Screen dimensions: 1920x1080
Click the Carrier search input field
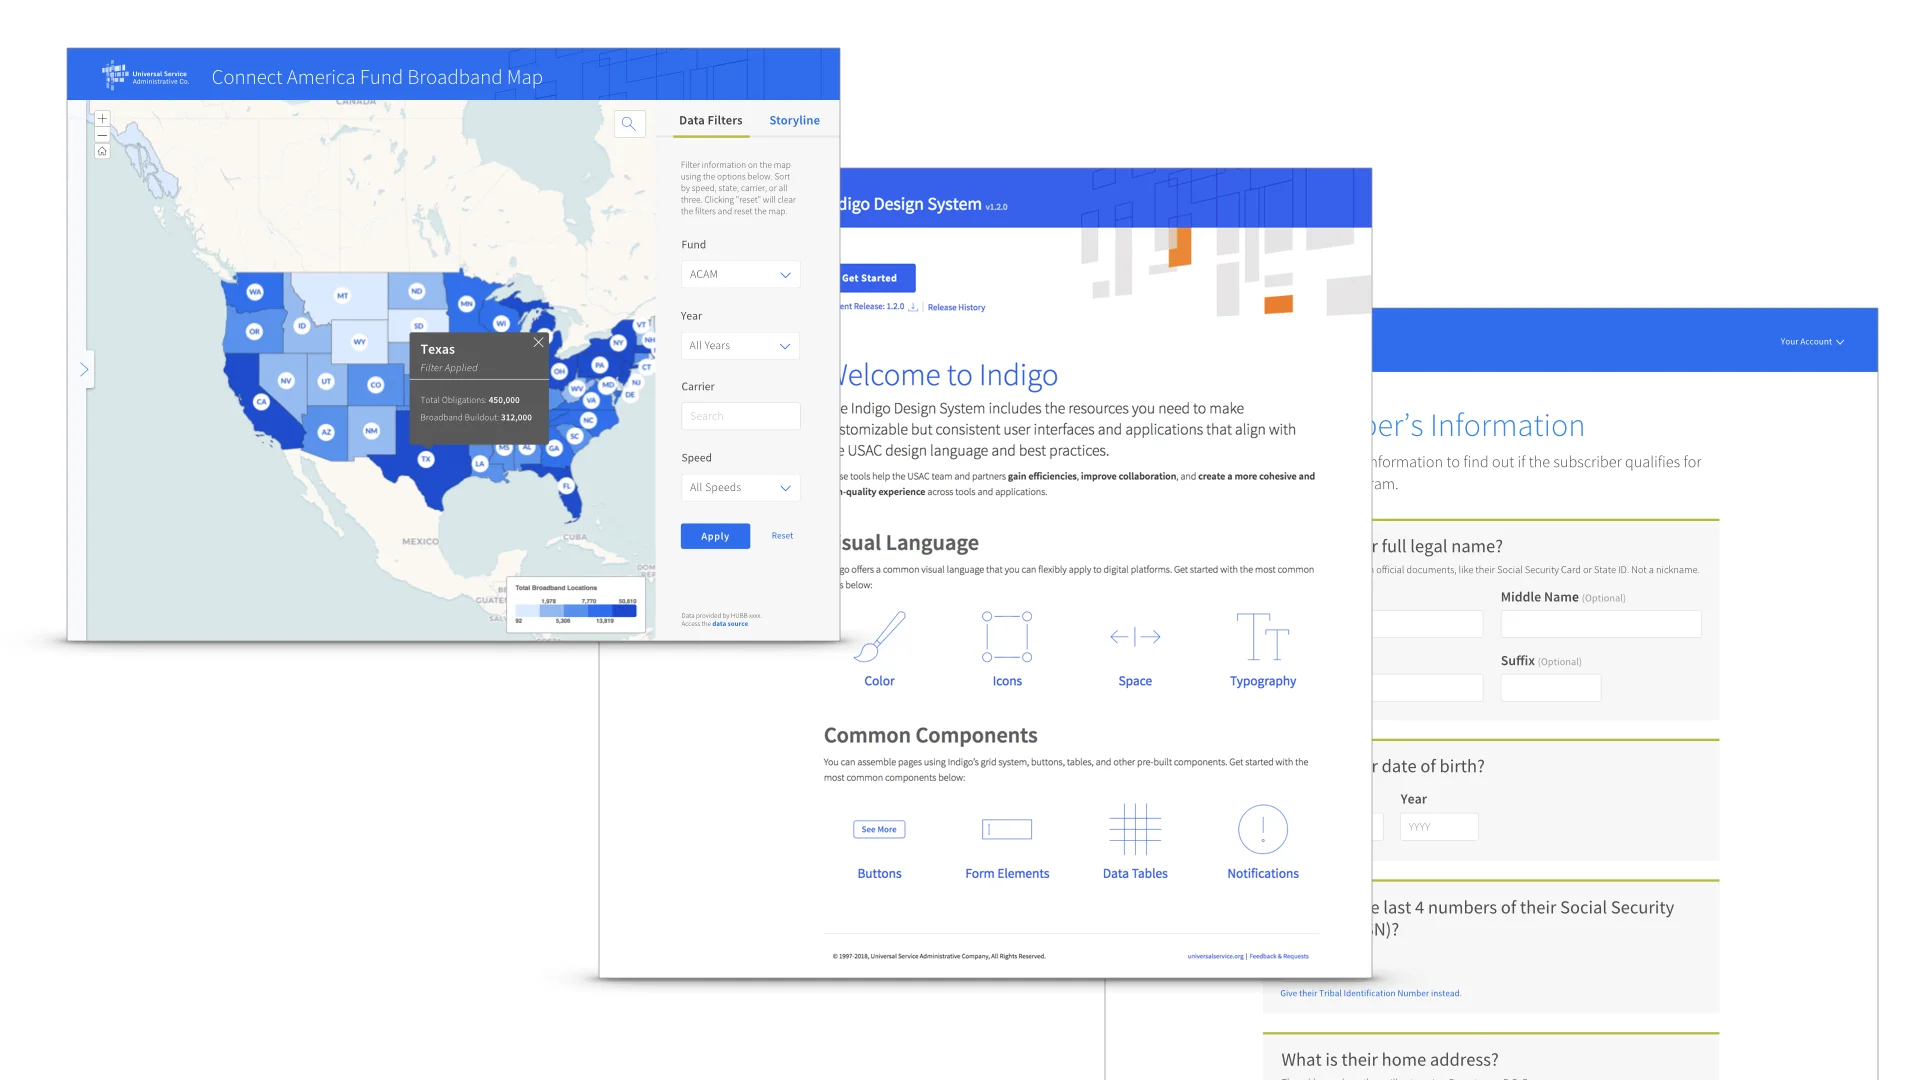[740, 416]
